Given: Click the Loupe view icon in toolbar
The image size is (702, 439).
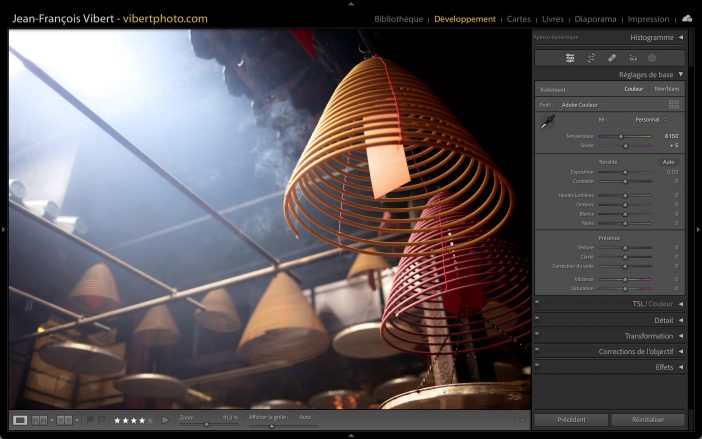Looking at the screenshot, I should point(20,420).
